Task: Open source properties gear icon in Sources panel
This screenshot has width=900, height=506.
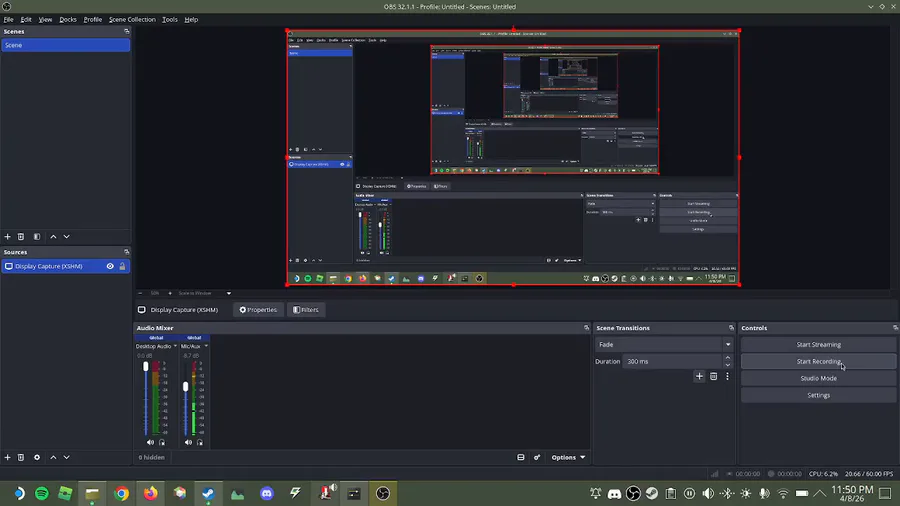Action: (x=37, y=457)
